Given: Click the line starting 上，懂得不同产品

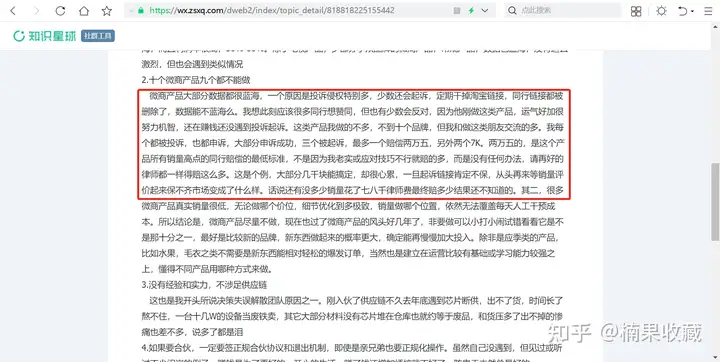Looking at the screenshot, I should click(207, 269).
